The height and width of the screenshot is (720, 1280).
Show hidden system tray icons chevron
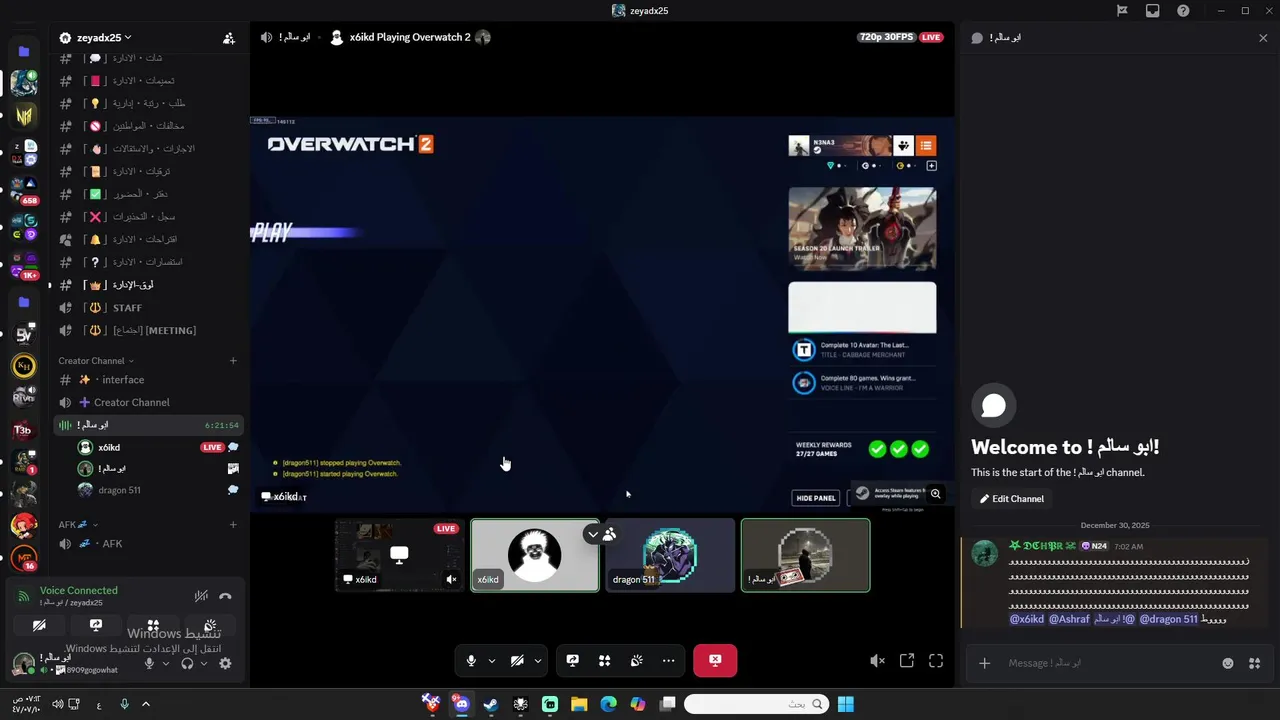coord(146,704)
